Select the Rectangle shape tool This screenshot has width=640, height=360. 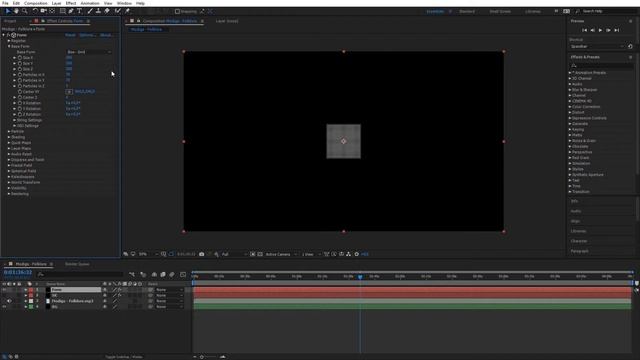click(x=62, y=11)
